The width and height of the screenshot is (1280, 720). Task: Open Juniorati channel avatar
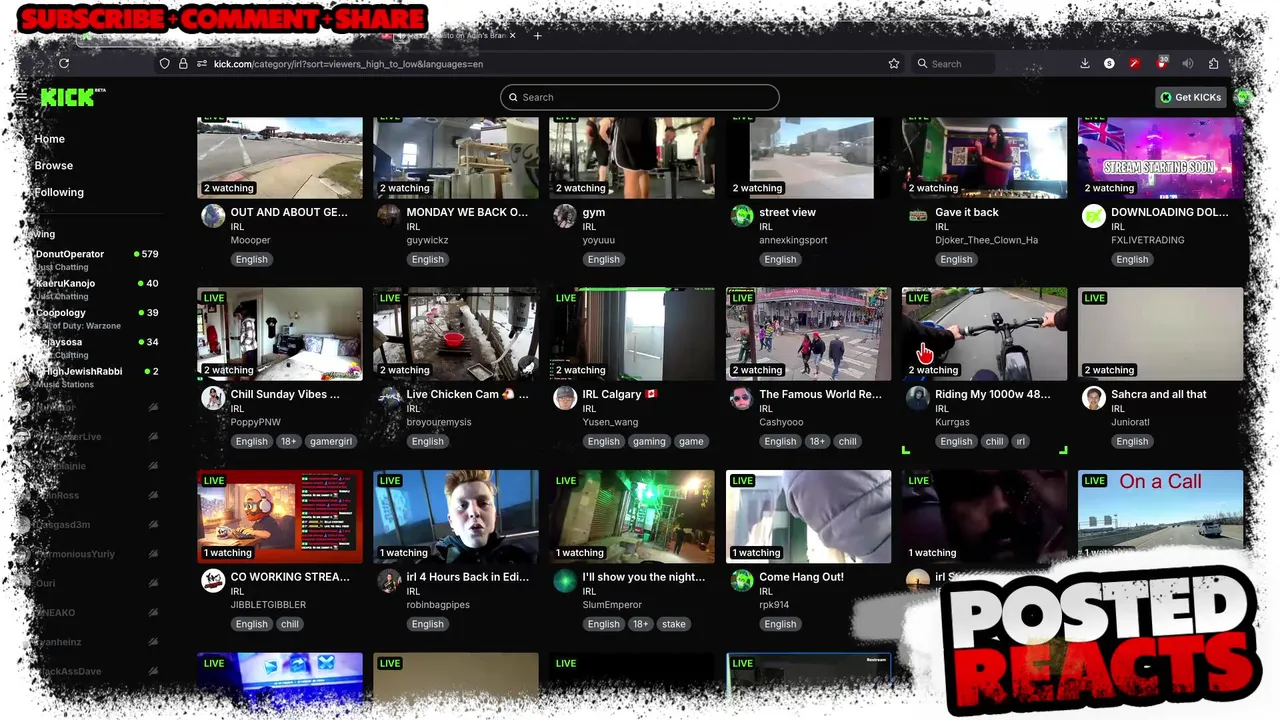[1094, 398]
